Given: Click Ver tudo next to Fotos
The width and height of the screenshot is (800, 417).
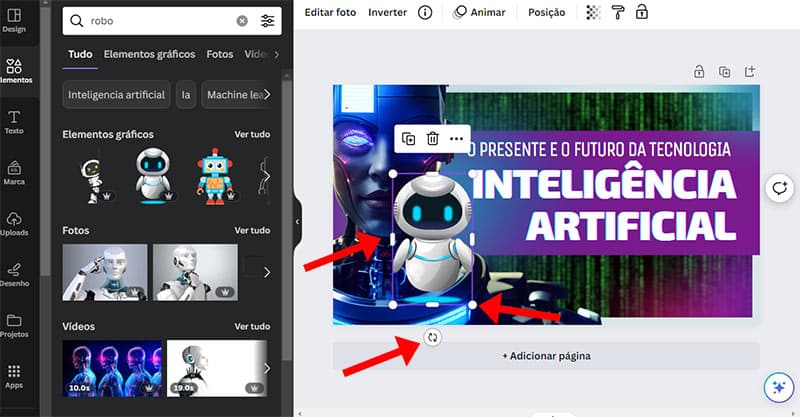Looking at the screenshot, I should [x=252, y=230].
